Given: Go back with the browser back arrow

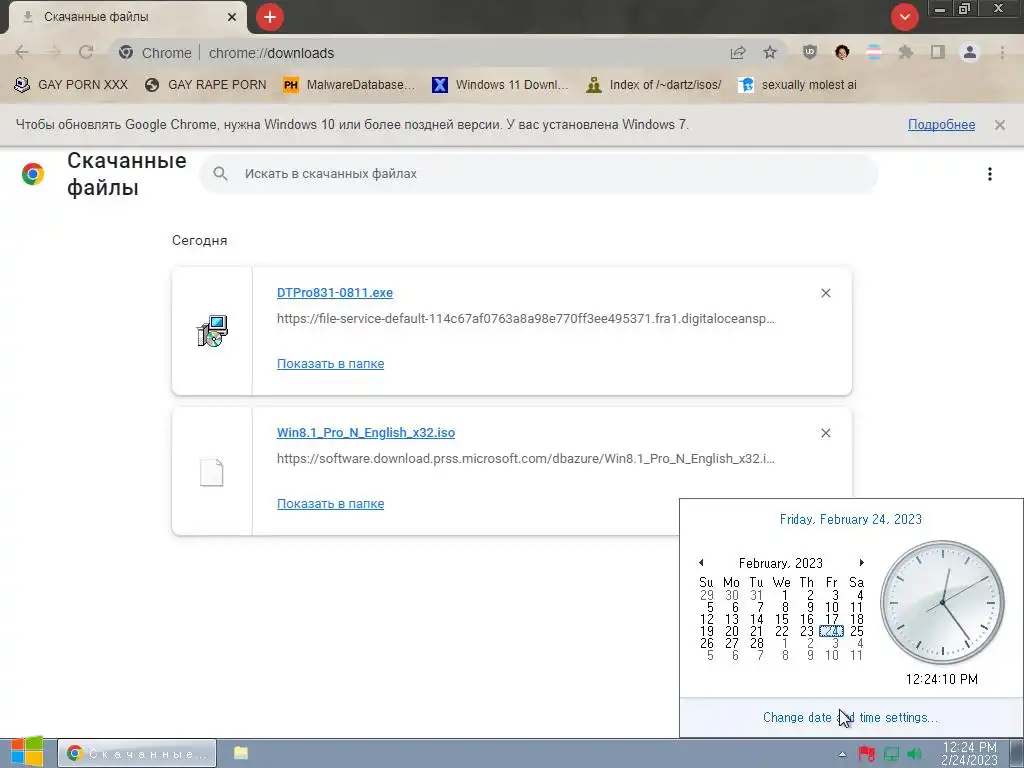Looking at the screenshot, I should click(x=22, y=52).
